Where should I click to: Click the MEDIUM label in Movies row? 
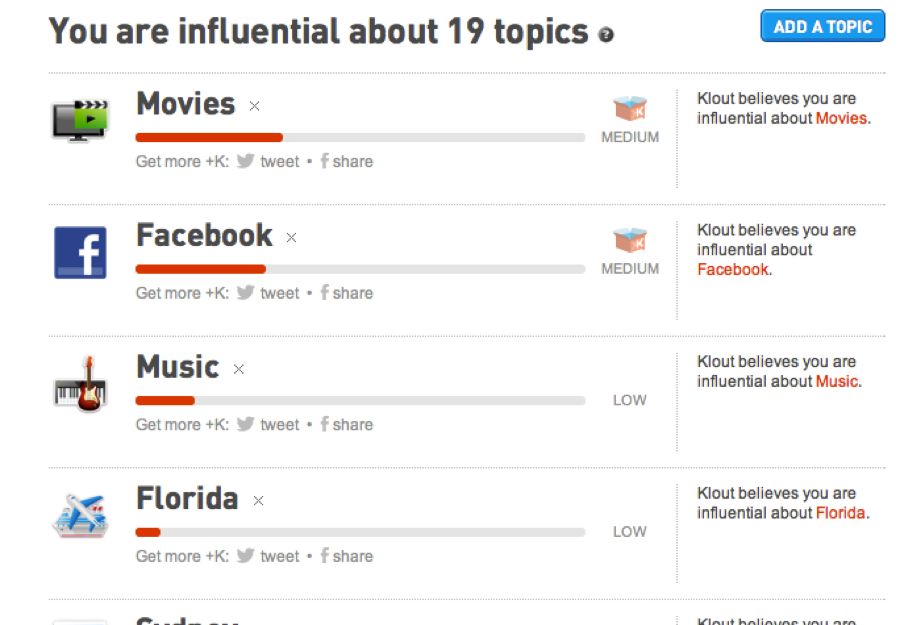pyautogui.click(x=630, y=137)
